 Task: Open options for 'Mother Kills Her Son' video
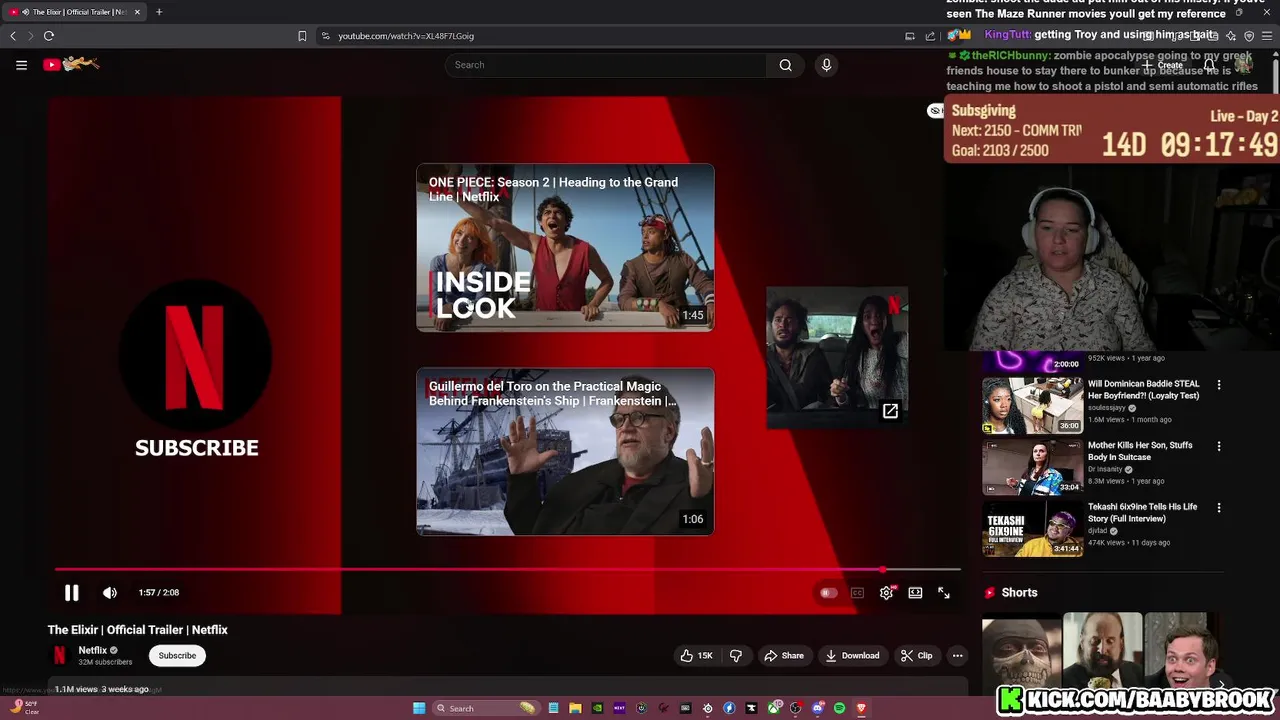1218,446
